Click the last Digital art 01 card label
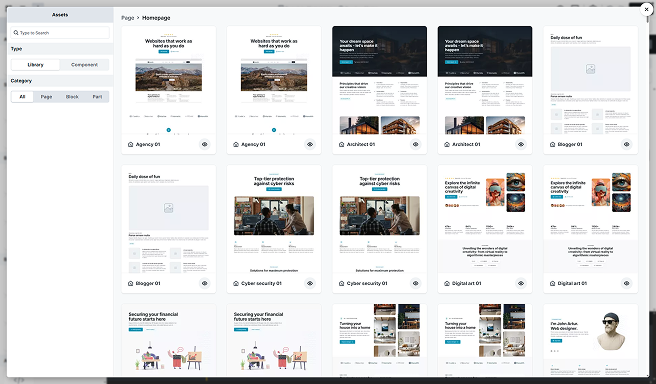The image size is (656, 384). (x=572, y=283)
